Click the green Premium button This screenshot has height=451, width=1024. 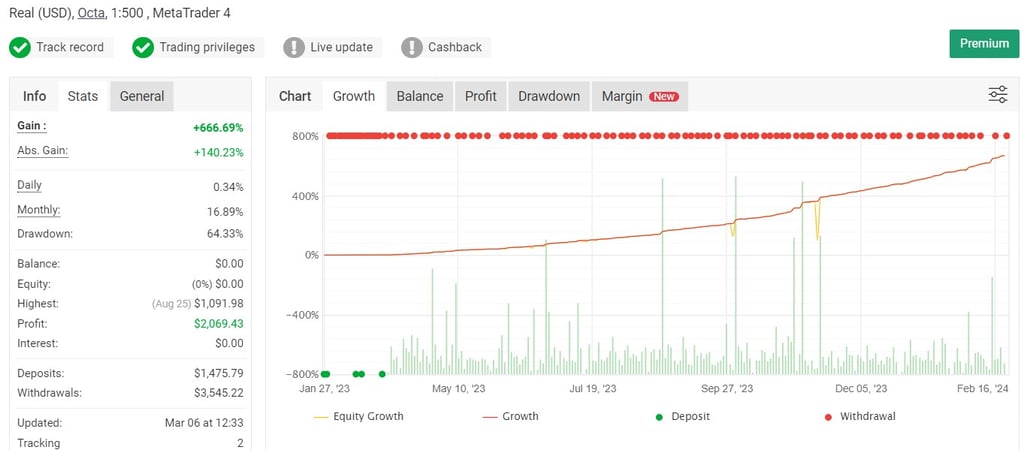984,44
